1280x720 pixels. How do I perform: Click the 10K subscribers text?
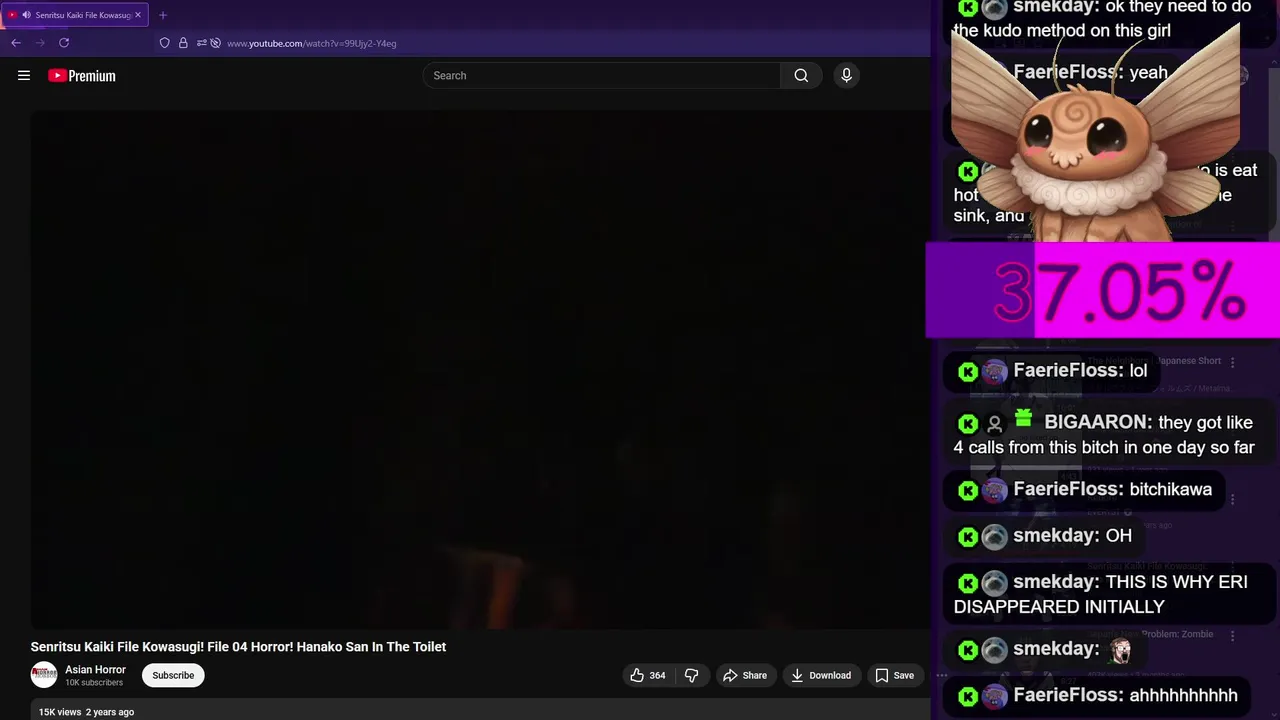tap(94, 683)
